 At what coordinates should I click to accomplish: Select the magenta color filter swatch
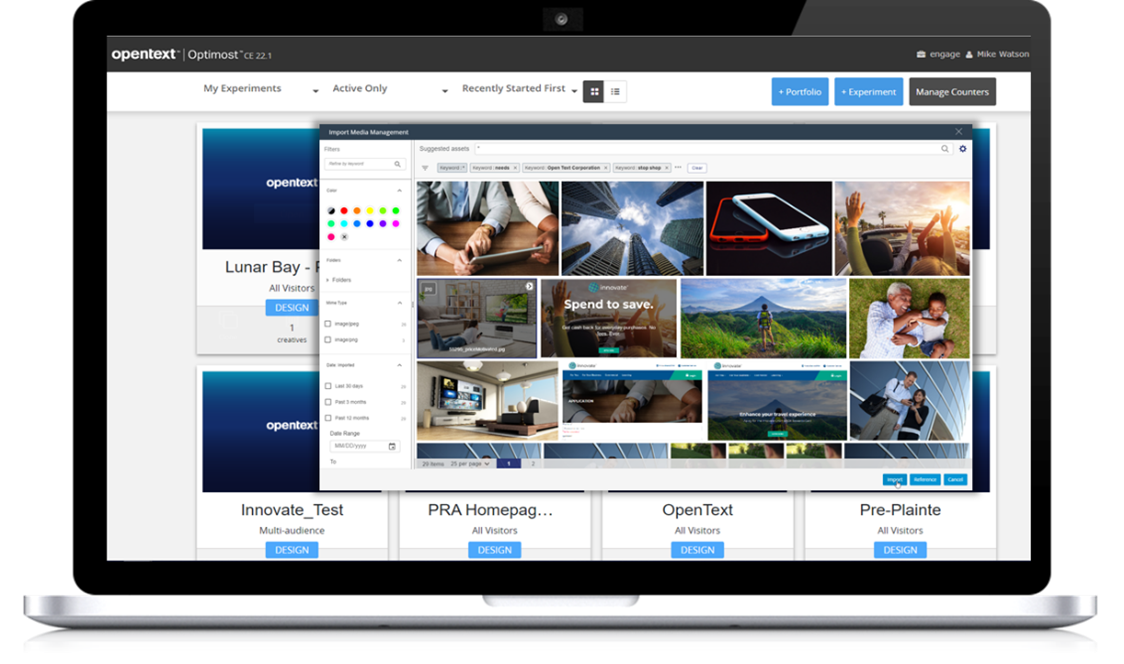tap(396, 224)
